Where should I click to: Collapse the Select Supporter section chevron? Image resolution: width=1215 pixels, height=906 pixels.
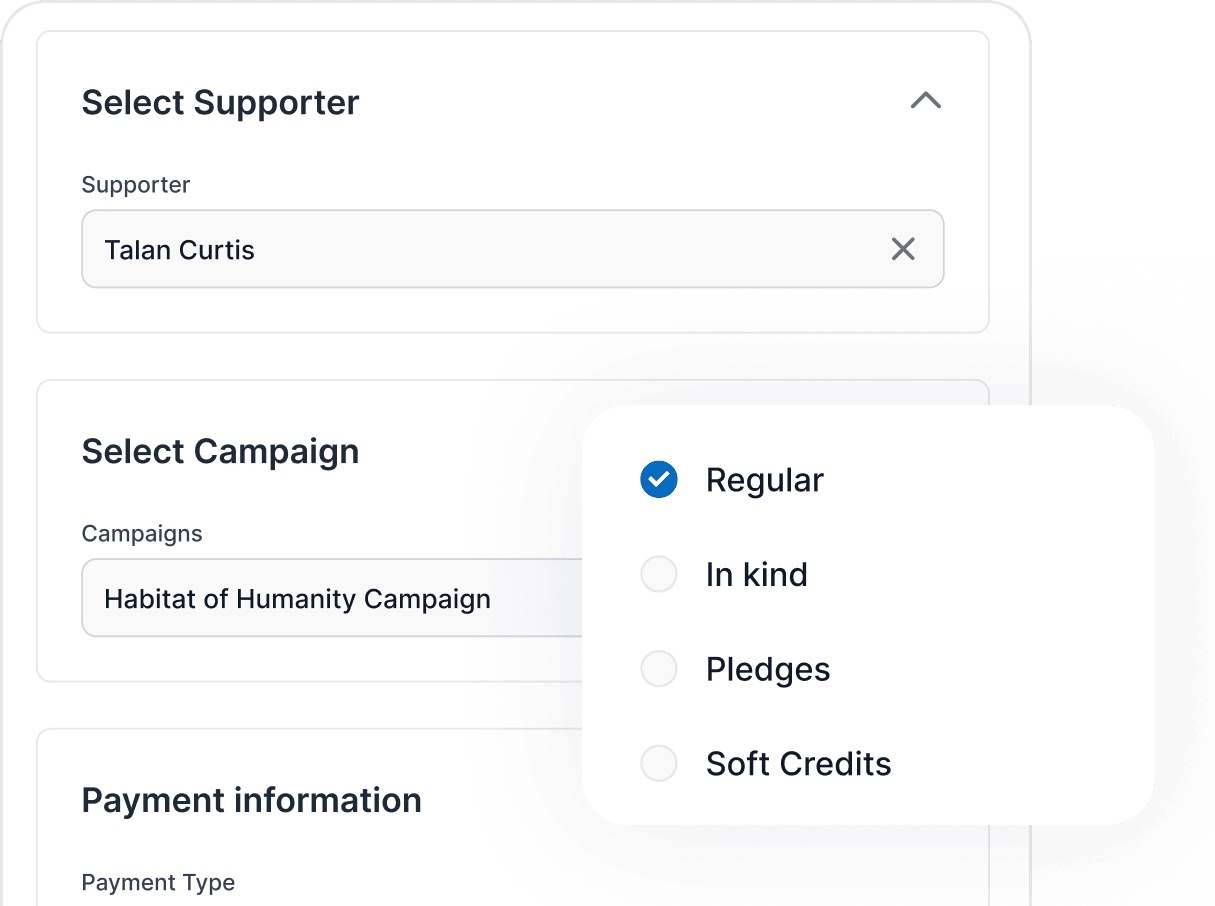926,101
